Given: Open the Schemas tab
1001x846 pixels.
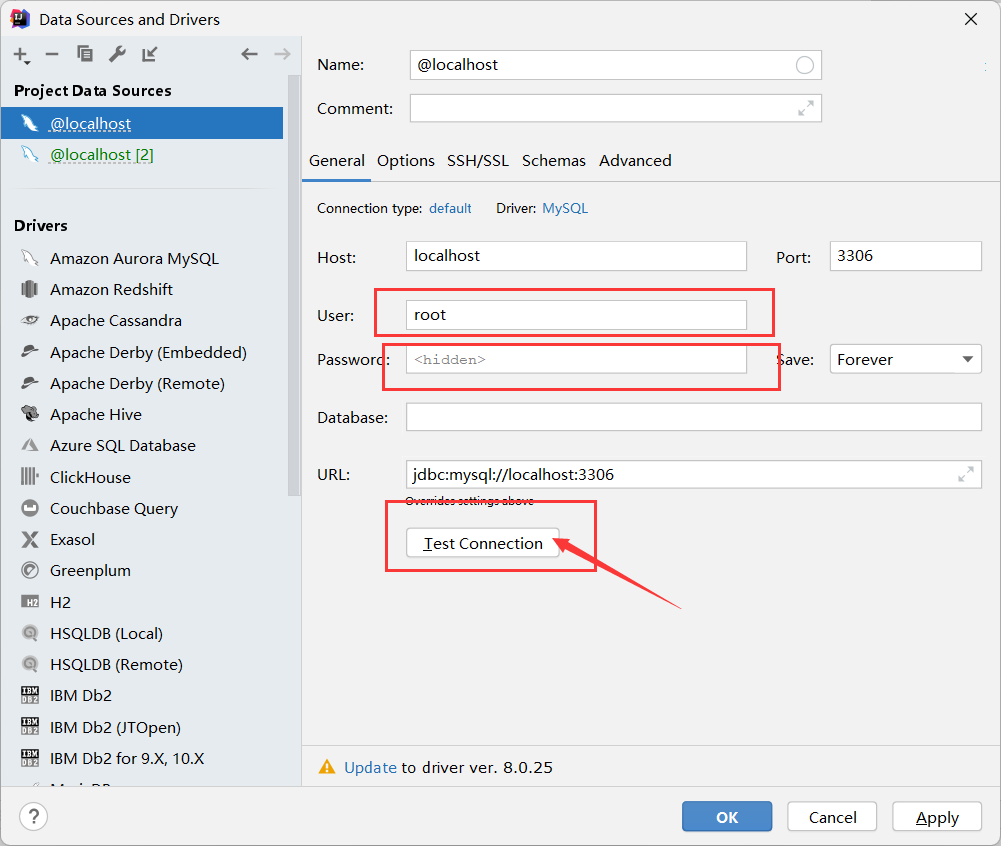Looking at the screenshot, I should [x=553, y=161].
